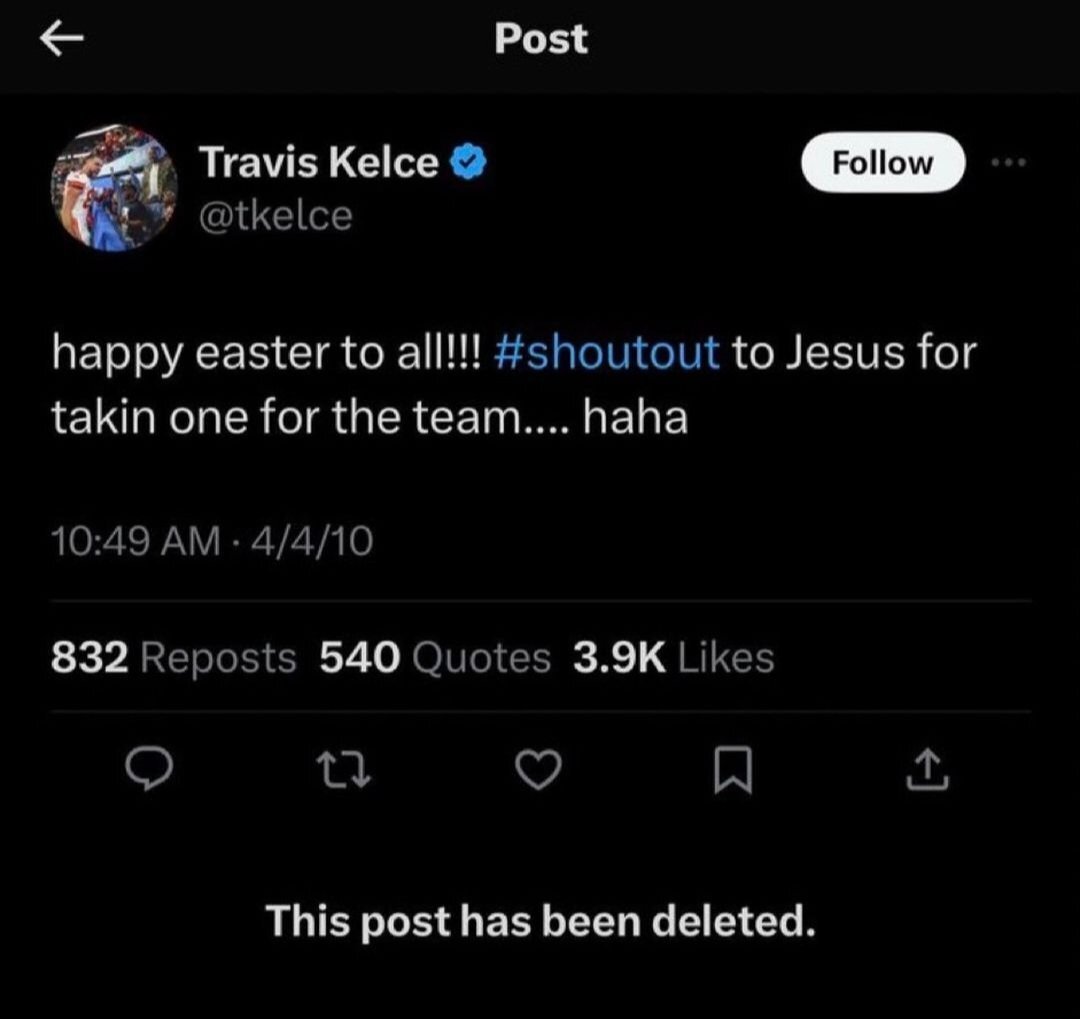The height and width of the screenshot is (1019, 1080).
Task: Click the blue verified checkmark badge
Action: (467, 164)
